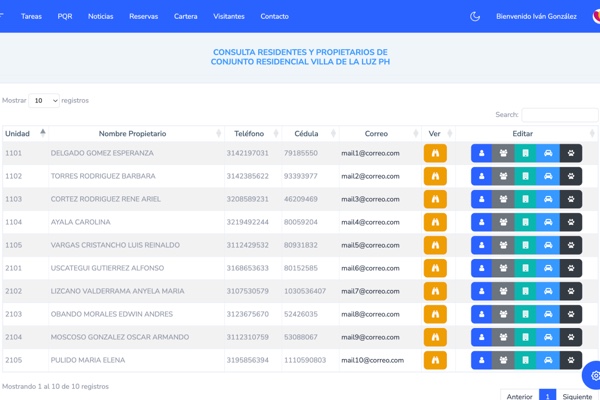The width and height of the screenshot is (600, 400).
Task: Open the Reservas menu
Action: (143, 16)
